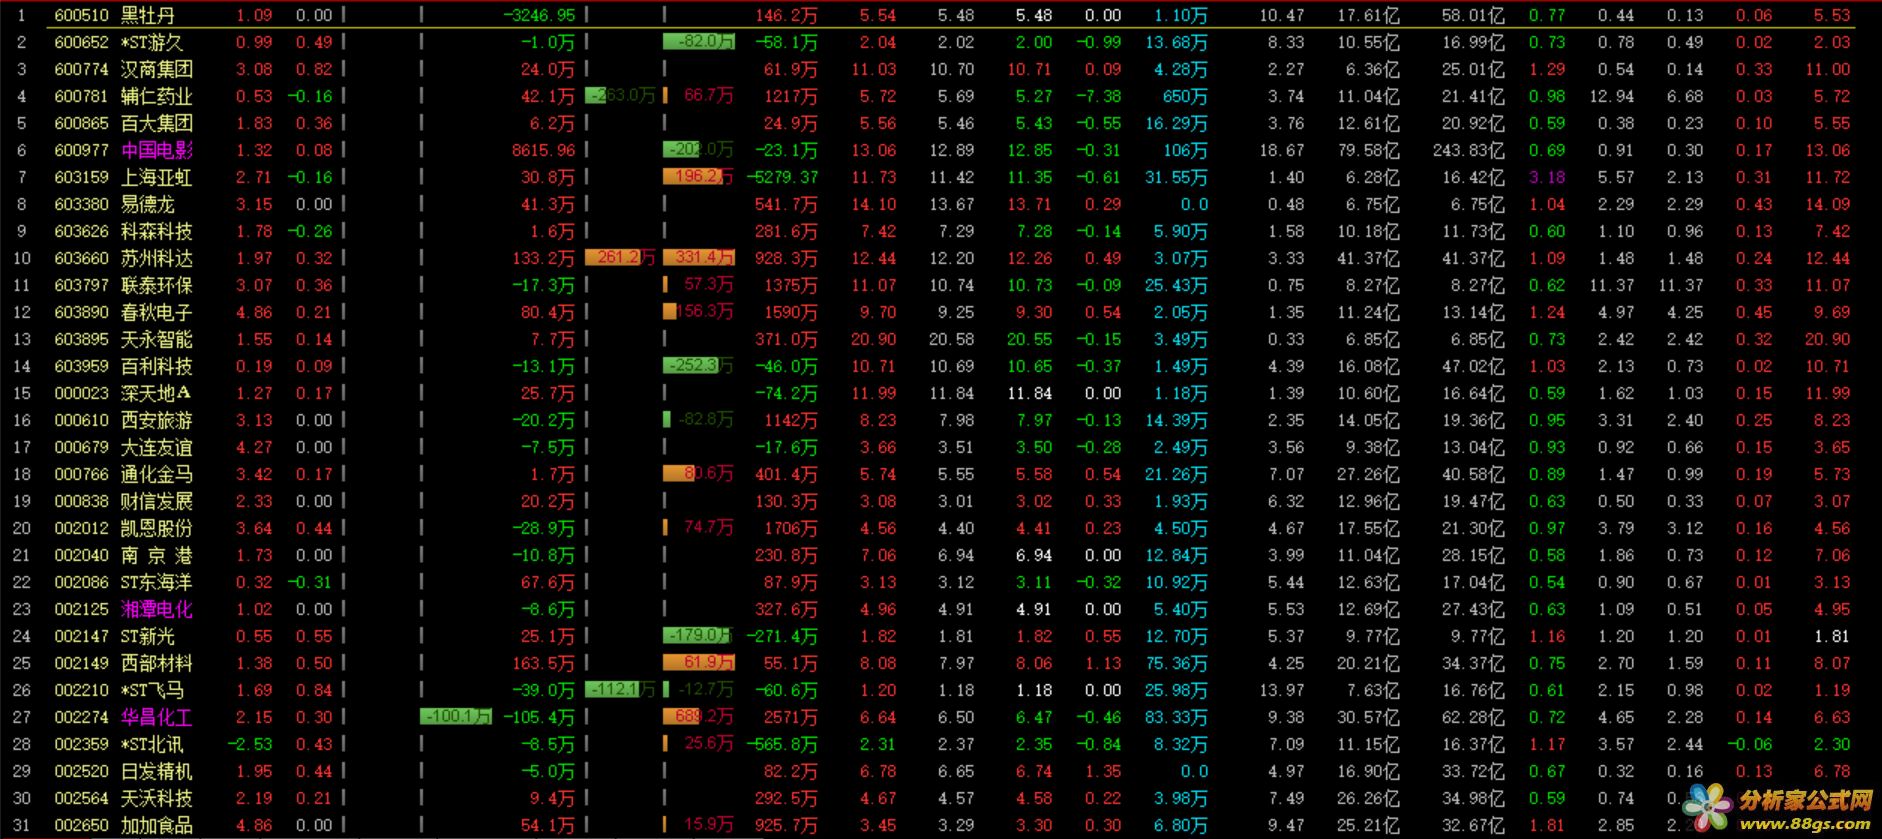
Task: Click the magenta 湘潭电化 stock name
Action: 156,609
